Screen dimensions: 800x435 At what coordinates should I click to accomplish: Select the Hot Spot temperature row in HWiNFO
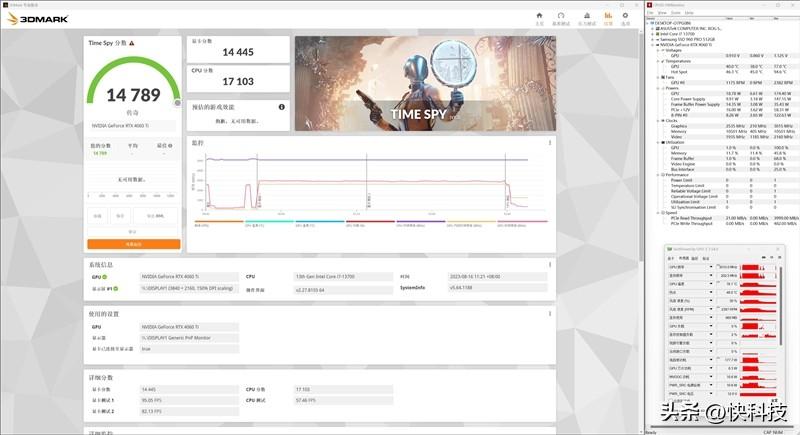[724, 72]
